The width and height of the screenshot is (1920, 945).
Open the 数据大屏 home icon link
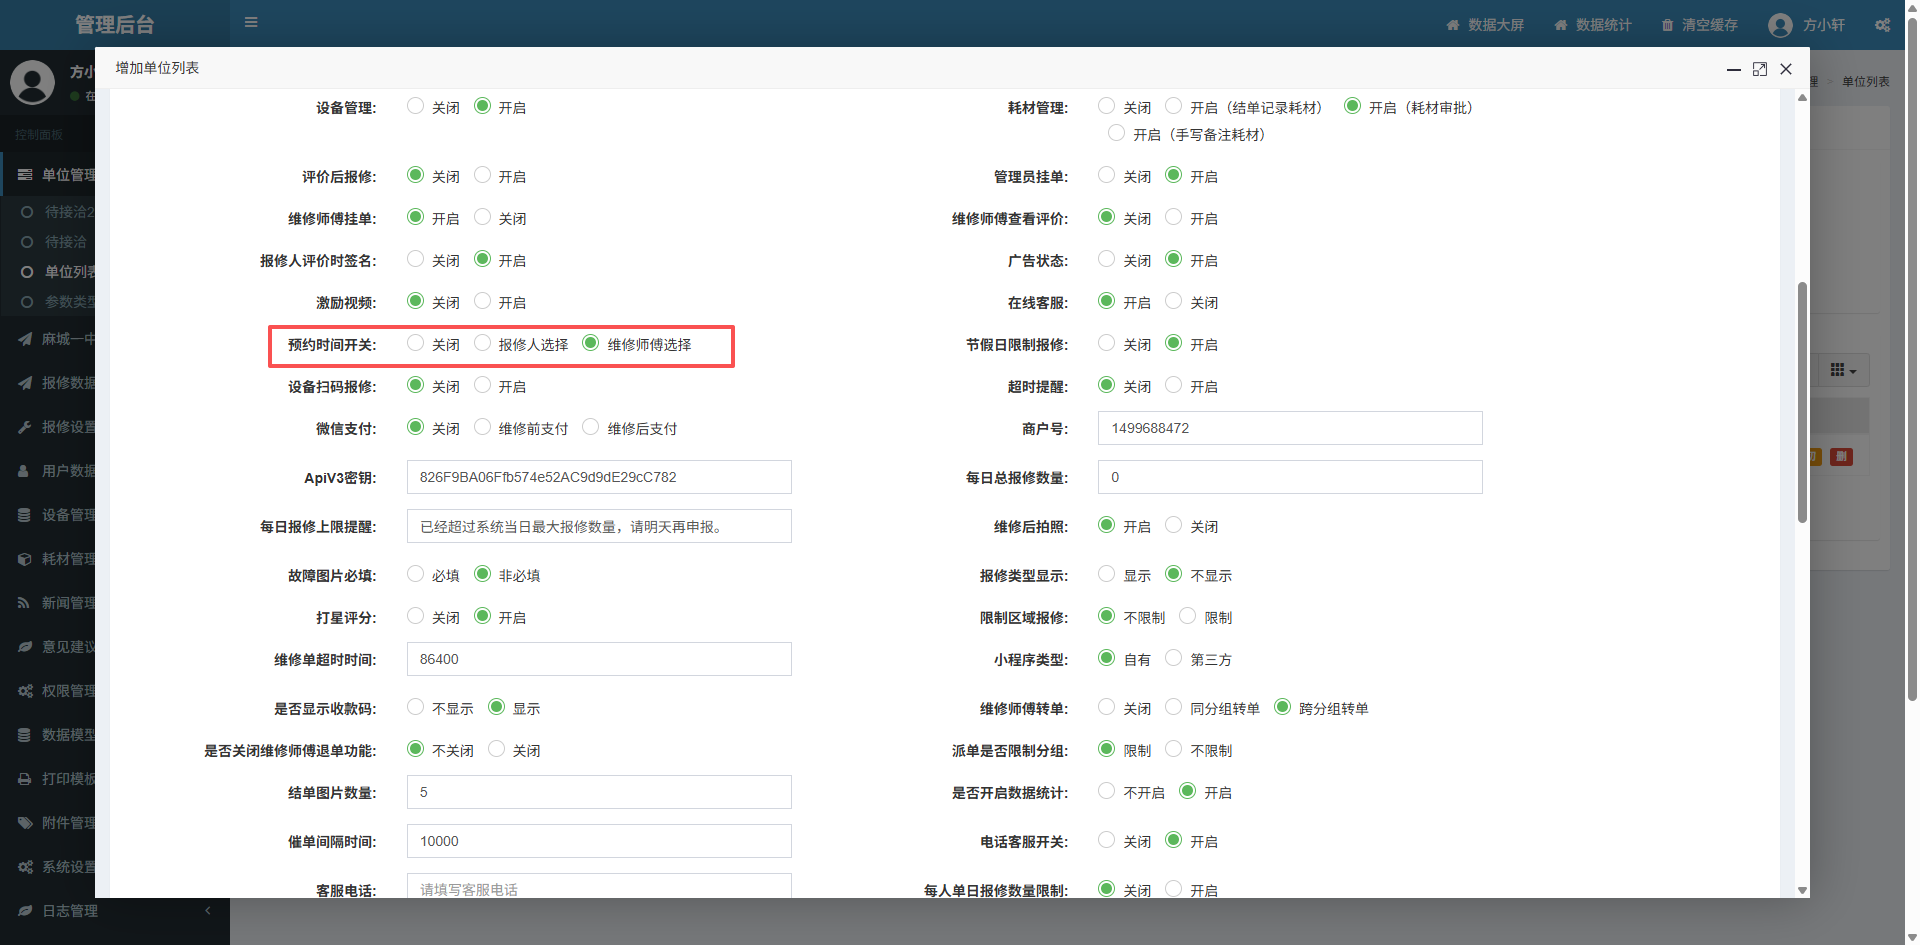(1485, 25)
